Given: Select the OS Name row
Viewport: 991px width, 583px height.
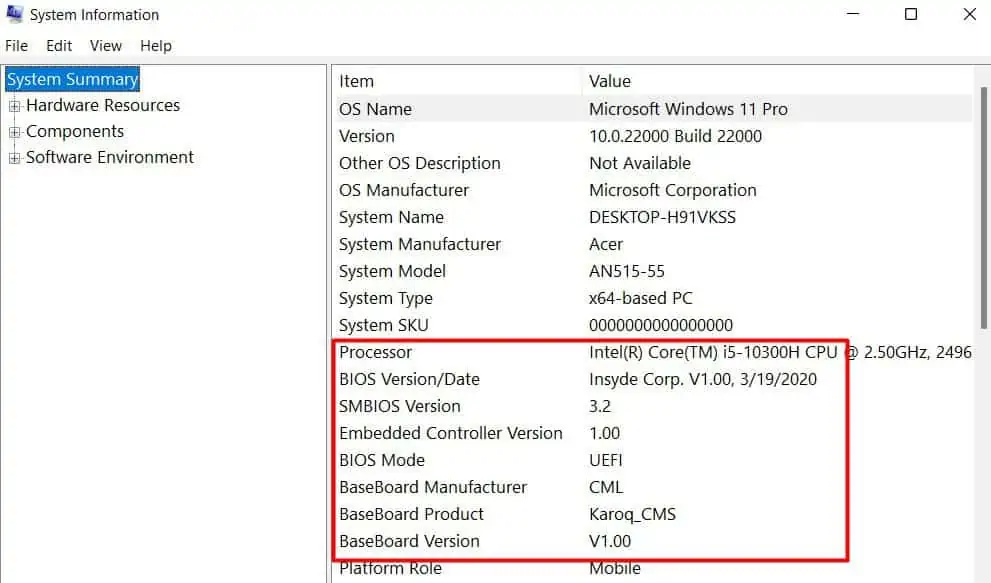Looking at the screenshot, I should (652, 109).
